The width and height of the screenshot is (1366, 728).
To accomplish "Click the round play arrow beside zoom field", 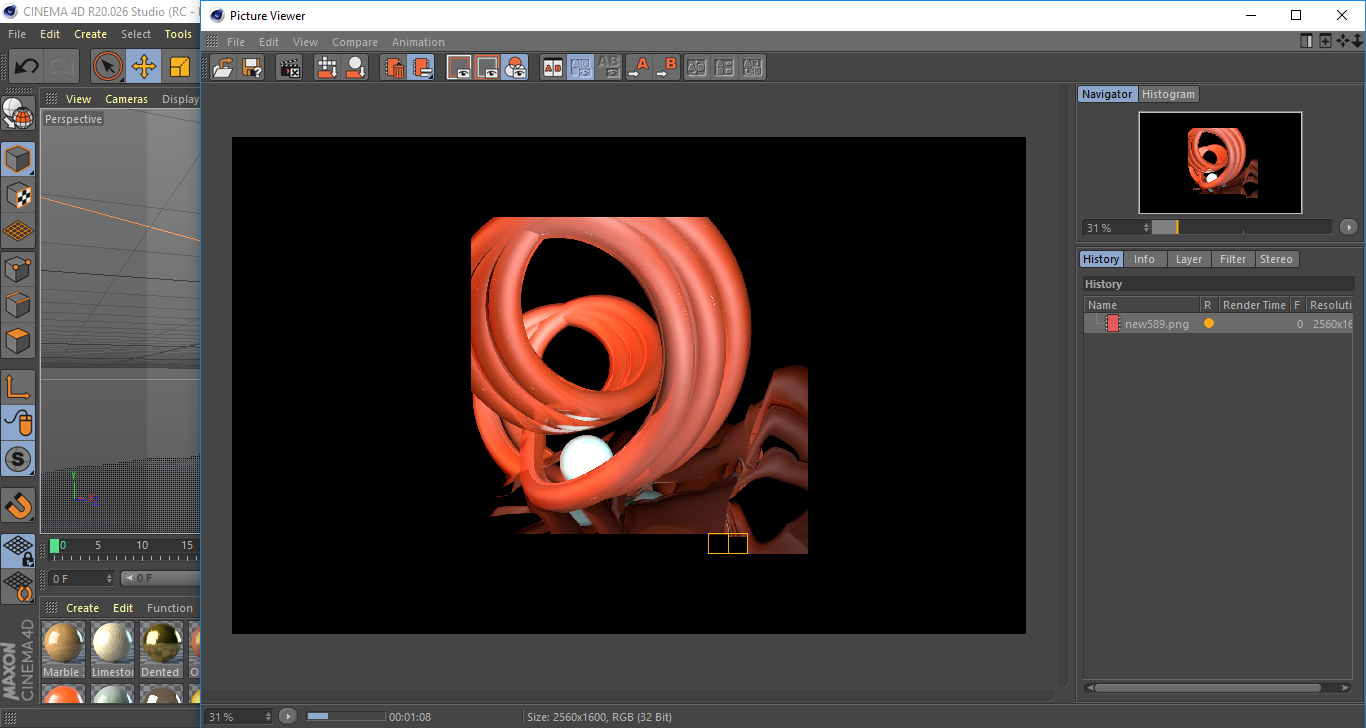I will click(x=288, y=716).
